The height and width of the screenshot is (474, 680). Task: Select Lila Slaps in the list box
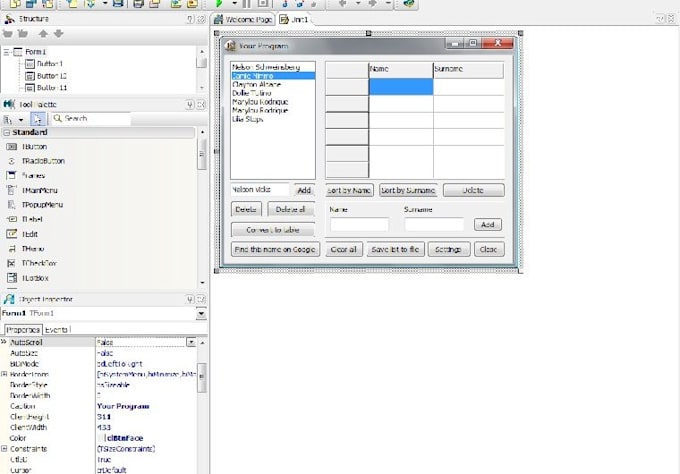tap(273, 119)
